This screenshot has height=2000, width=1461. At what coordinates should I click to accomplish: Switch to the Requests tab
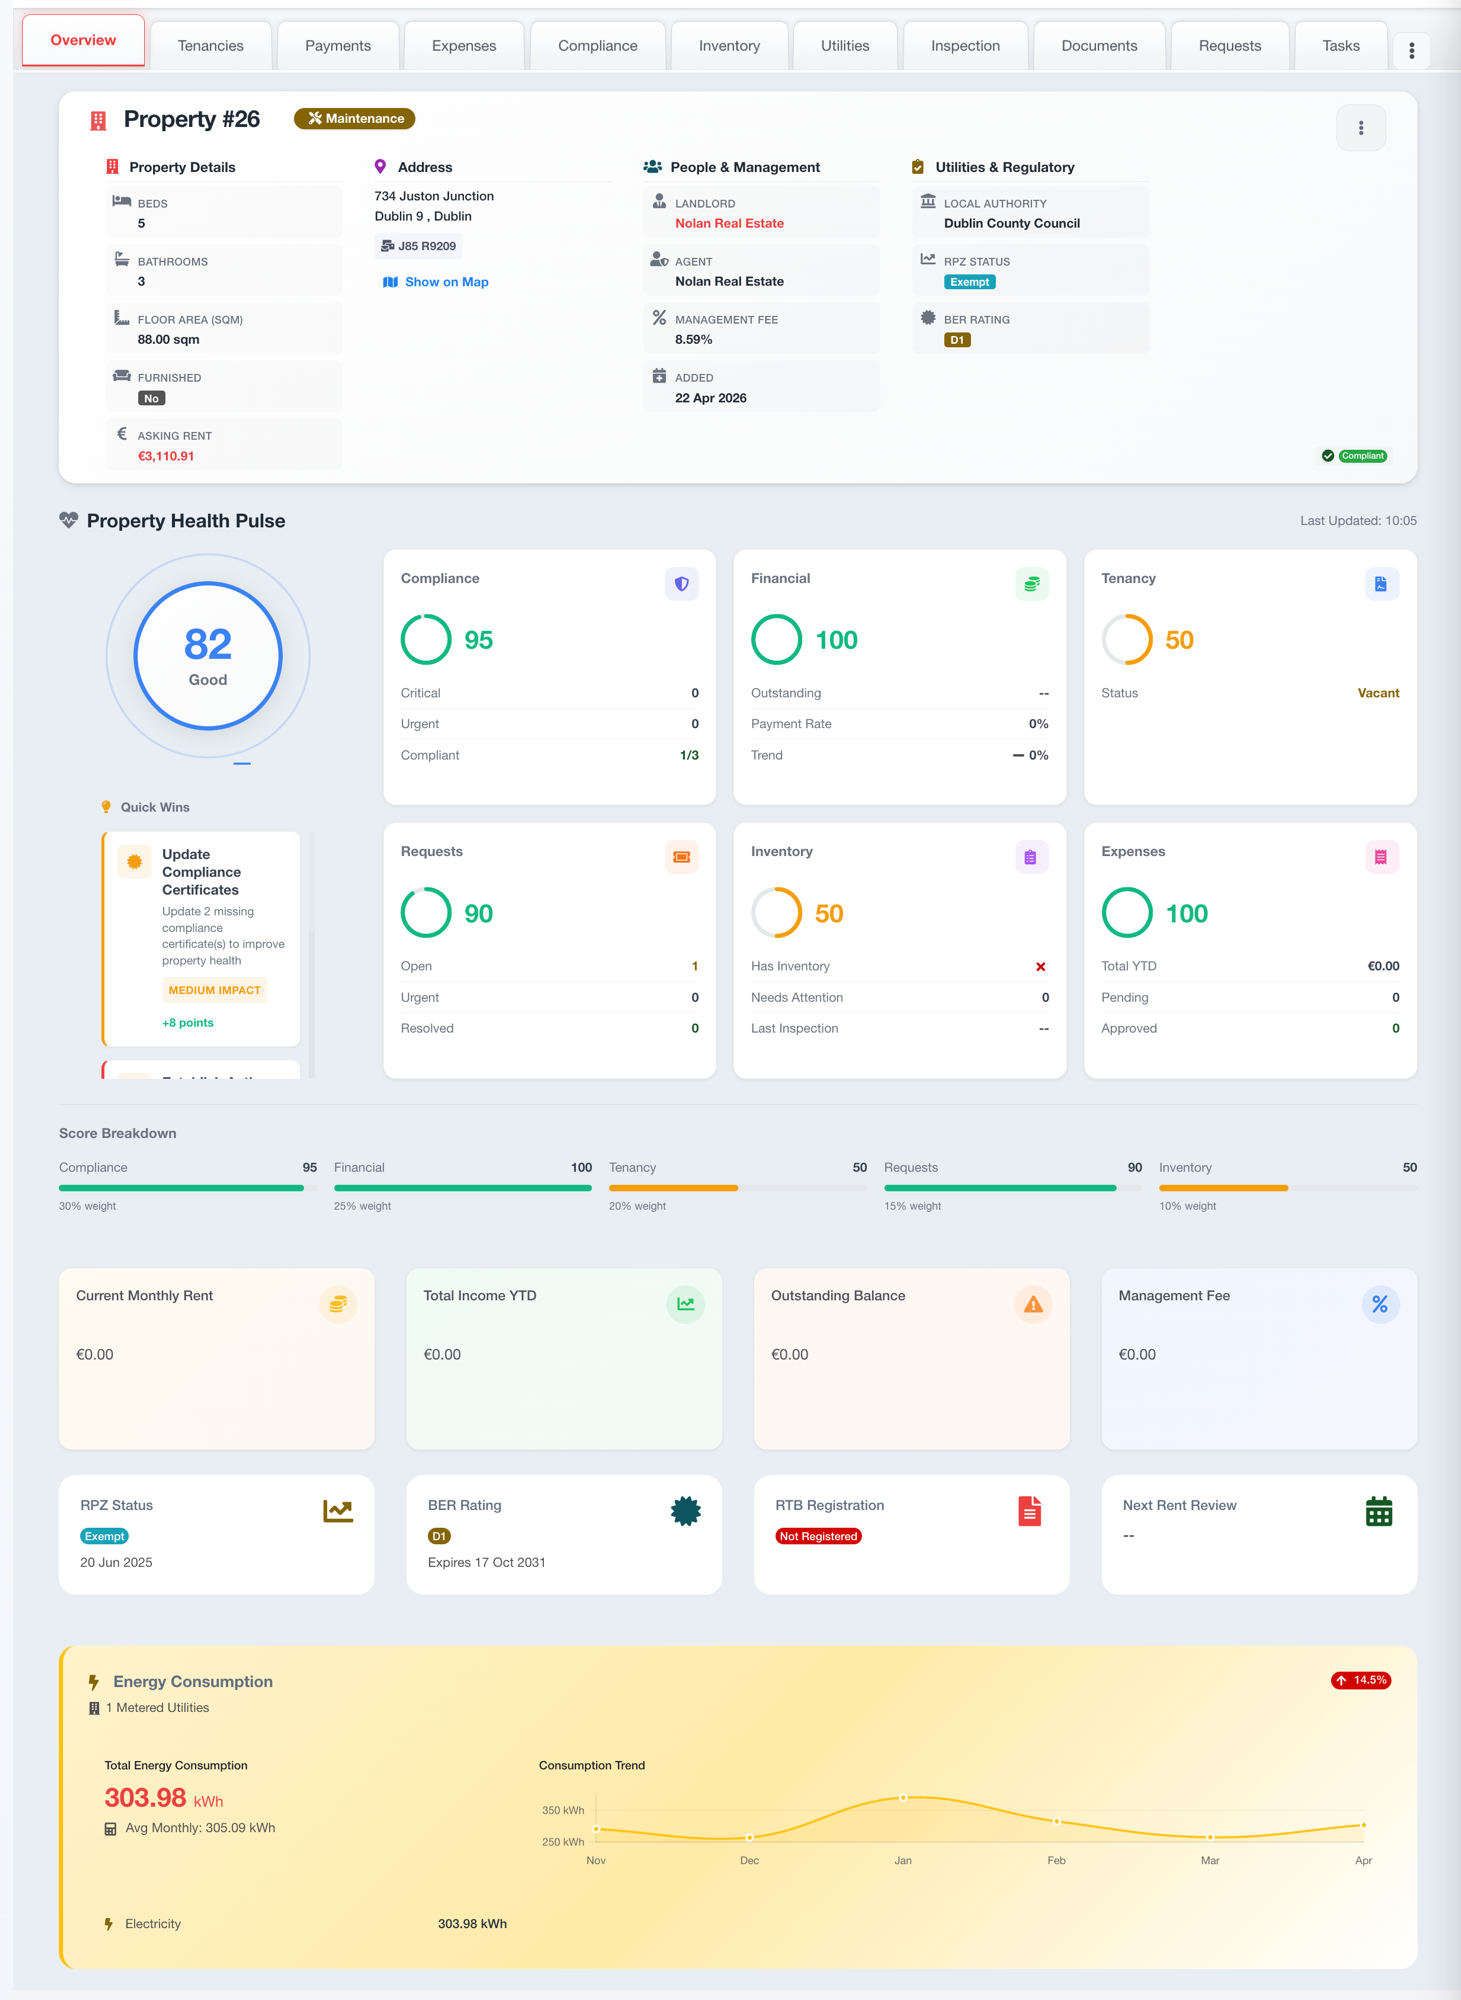(x=1230, y=46)
